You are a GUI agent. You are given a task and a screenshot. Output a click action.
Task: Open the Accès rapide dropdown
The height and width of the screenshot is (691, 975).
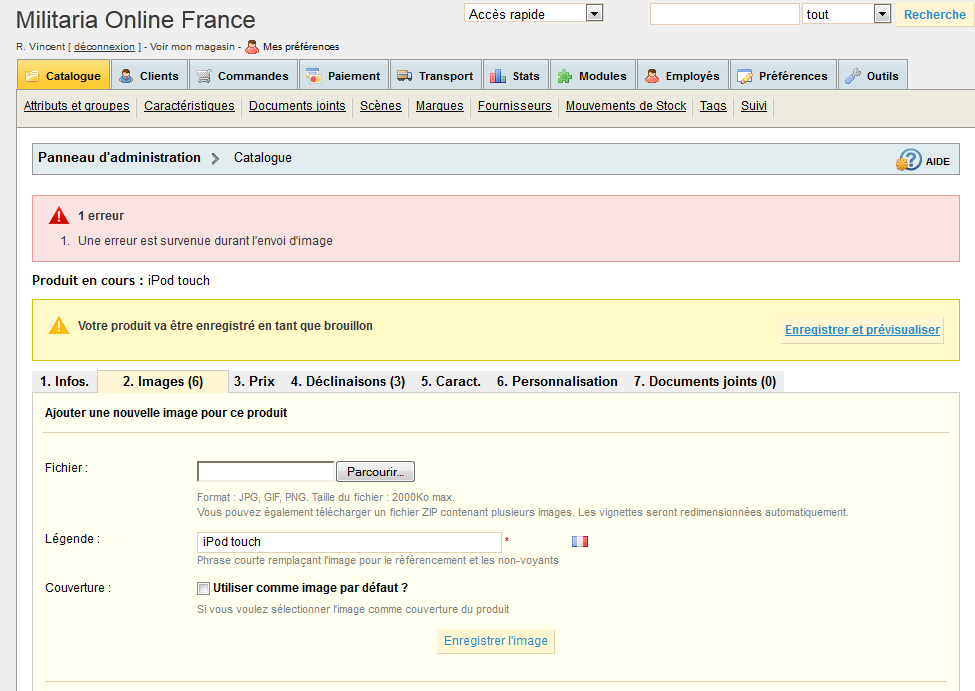click(x=534, y=14)
